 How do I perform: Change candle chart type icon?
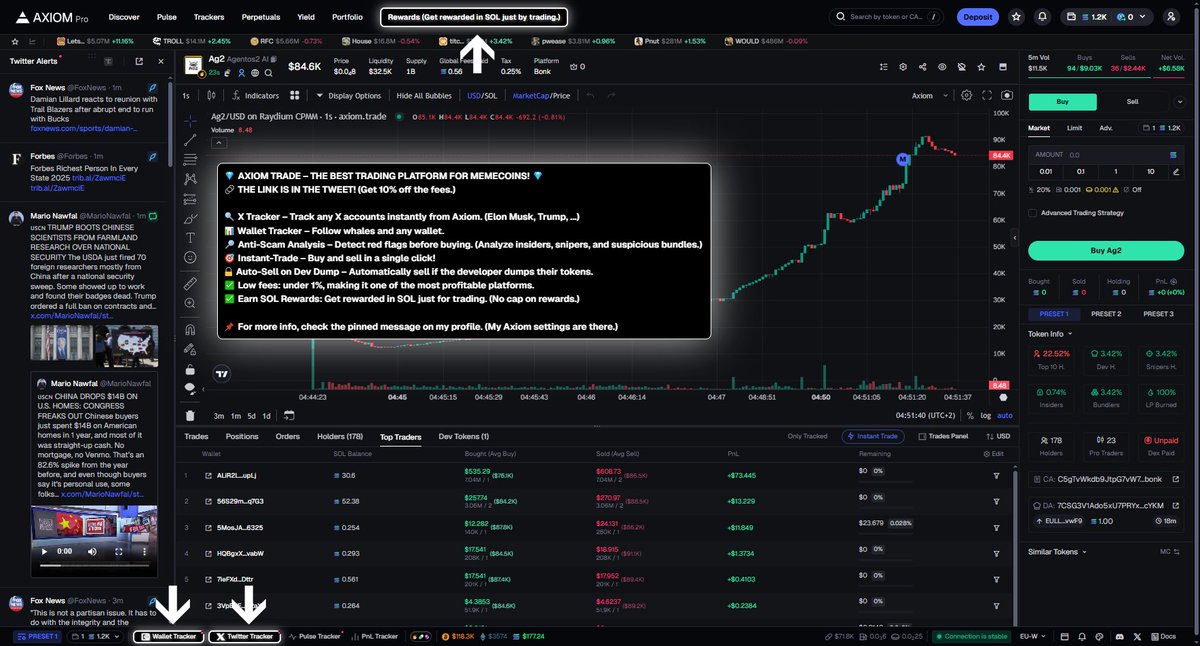point(212,95)
